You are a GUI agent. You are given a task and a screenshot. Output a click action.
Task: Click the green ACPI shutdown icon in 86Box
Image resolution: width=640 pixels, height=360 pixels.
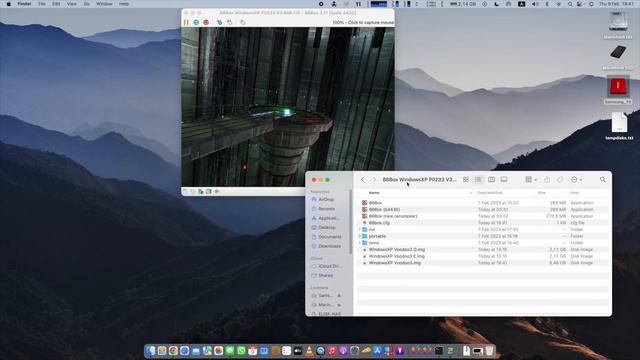196,22
